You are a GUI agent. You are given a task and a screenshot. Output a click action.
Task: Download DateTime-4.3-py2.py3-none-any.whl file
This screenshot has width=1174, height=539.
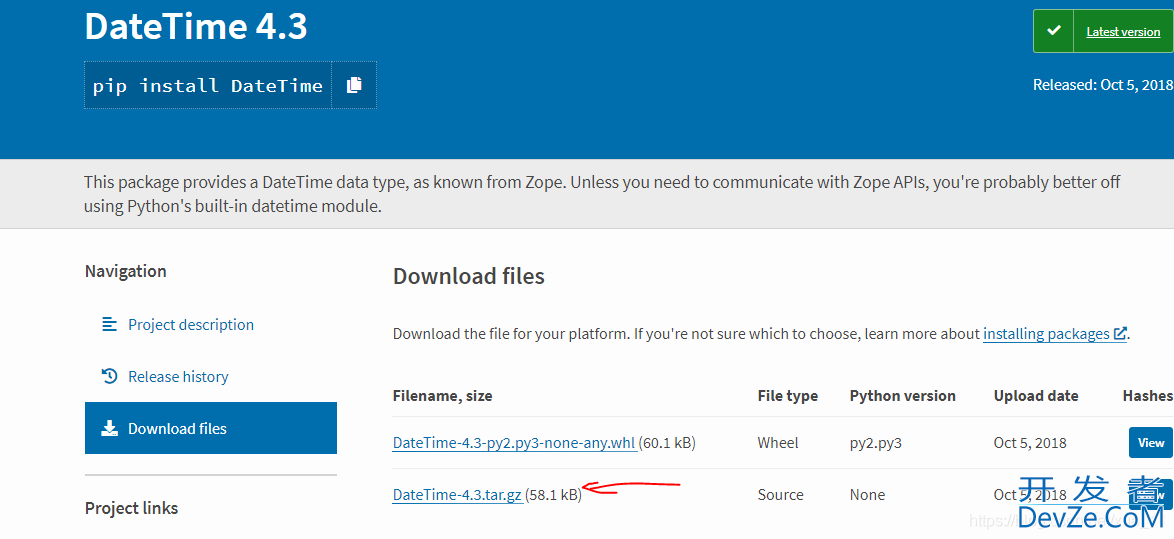click(x=514, y=443)
